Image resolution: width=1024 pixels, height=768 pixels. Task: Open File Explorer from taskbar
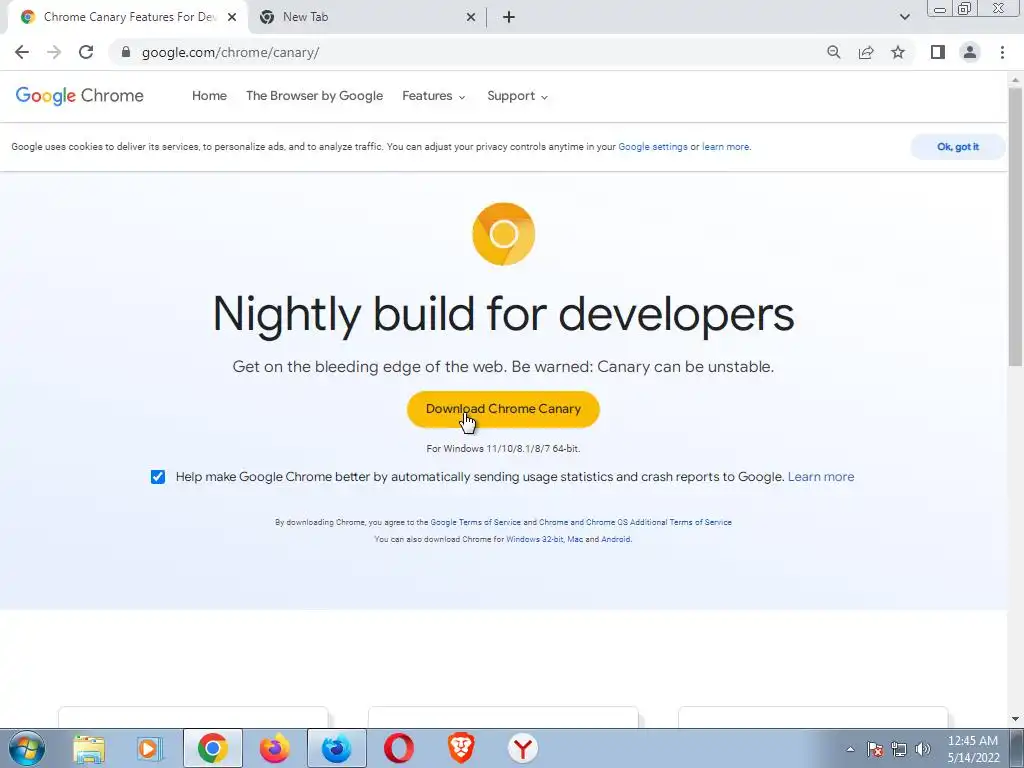click(89, 748)
